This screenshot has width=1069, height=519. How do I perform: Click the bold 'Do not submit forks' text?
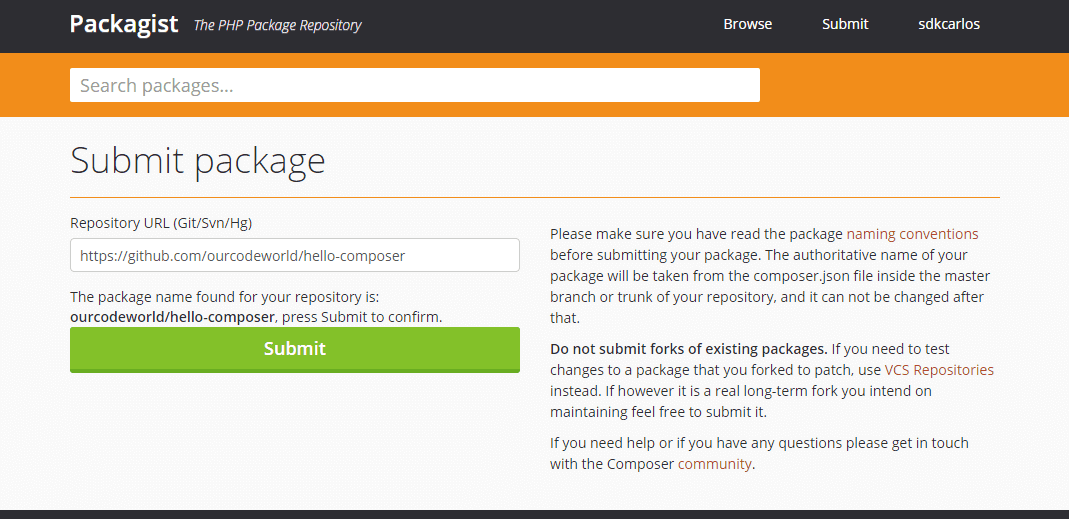(688, 349)
